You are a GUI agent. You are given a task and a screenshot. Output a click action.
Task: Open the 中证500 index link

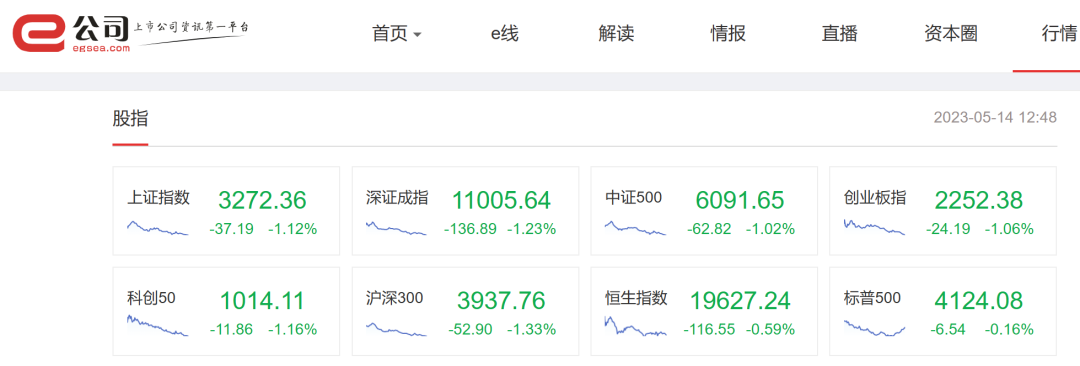point(634,199)
